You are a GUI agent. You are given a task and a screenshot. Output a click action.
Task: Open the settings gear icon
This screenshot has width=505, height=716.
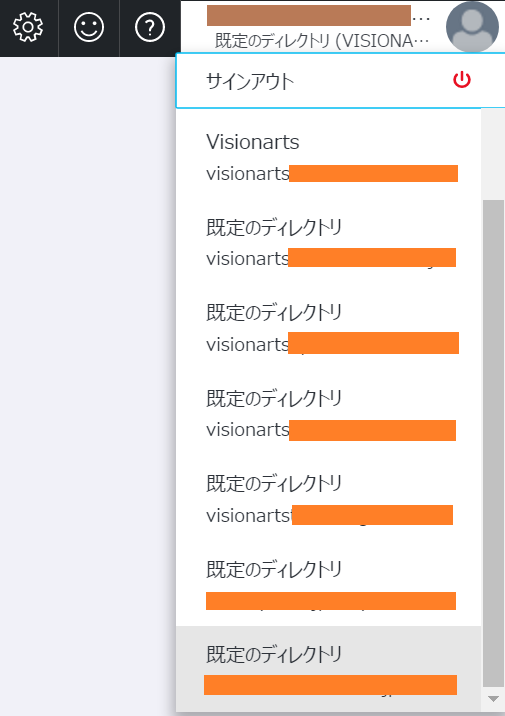pos(28,27)
